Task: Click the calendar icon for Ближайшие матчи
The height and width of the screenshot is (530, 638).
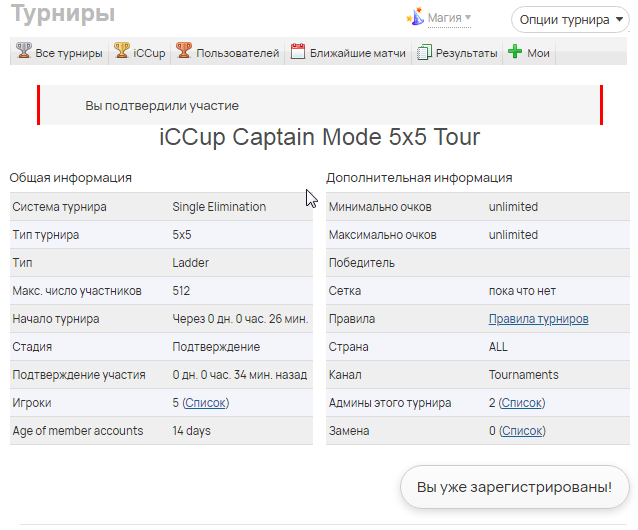Action: tap(298, 52)
